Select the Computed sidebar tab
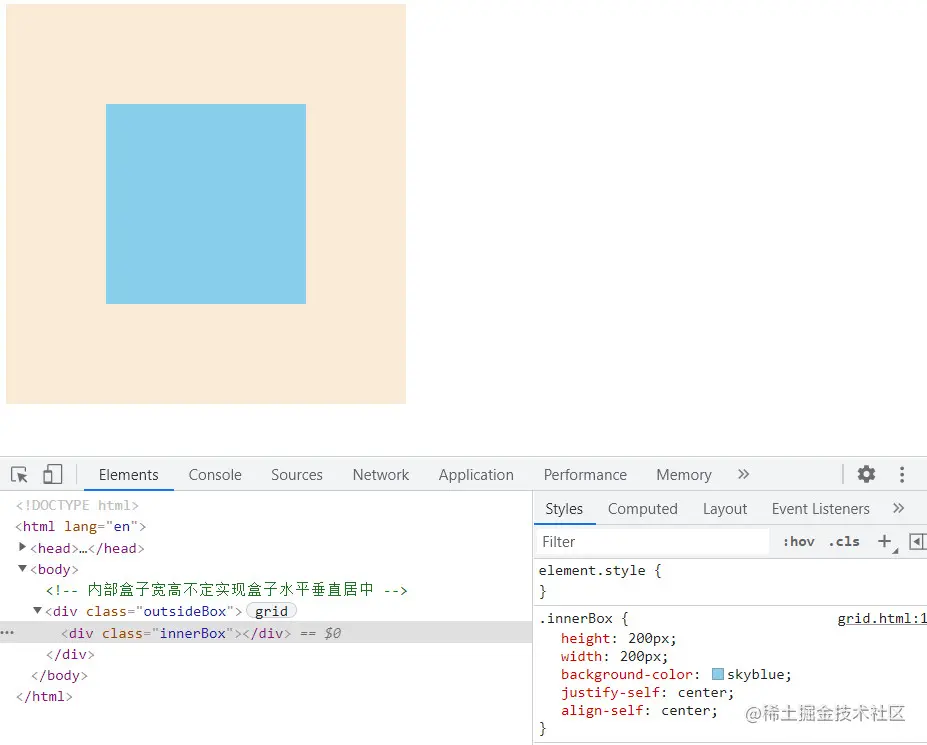 (643, 508)
